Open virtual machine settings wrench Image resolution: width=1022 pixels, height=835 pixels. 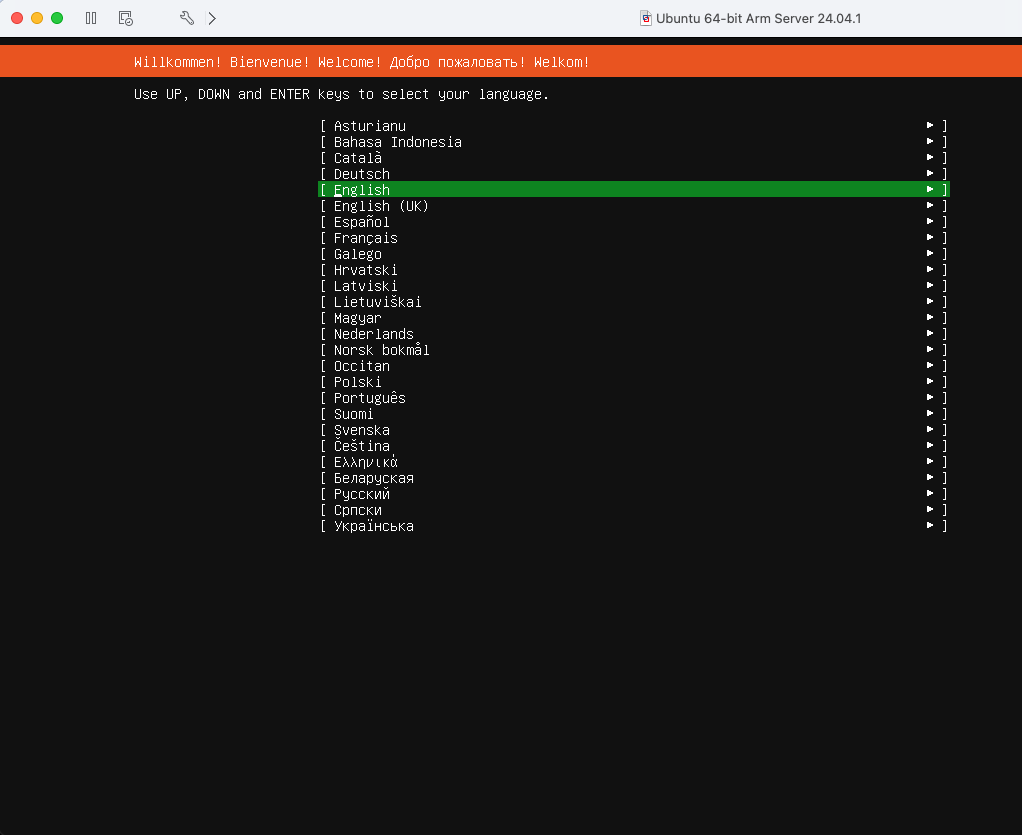pyautogui.click(x=187, y=18)
